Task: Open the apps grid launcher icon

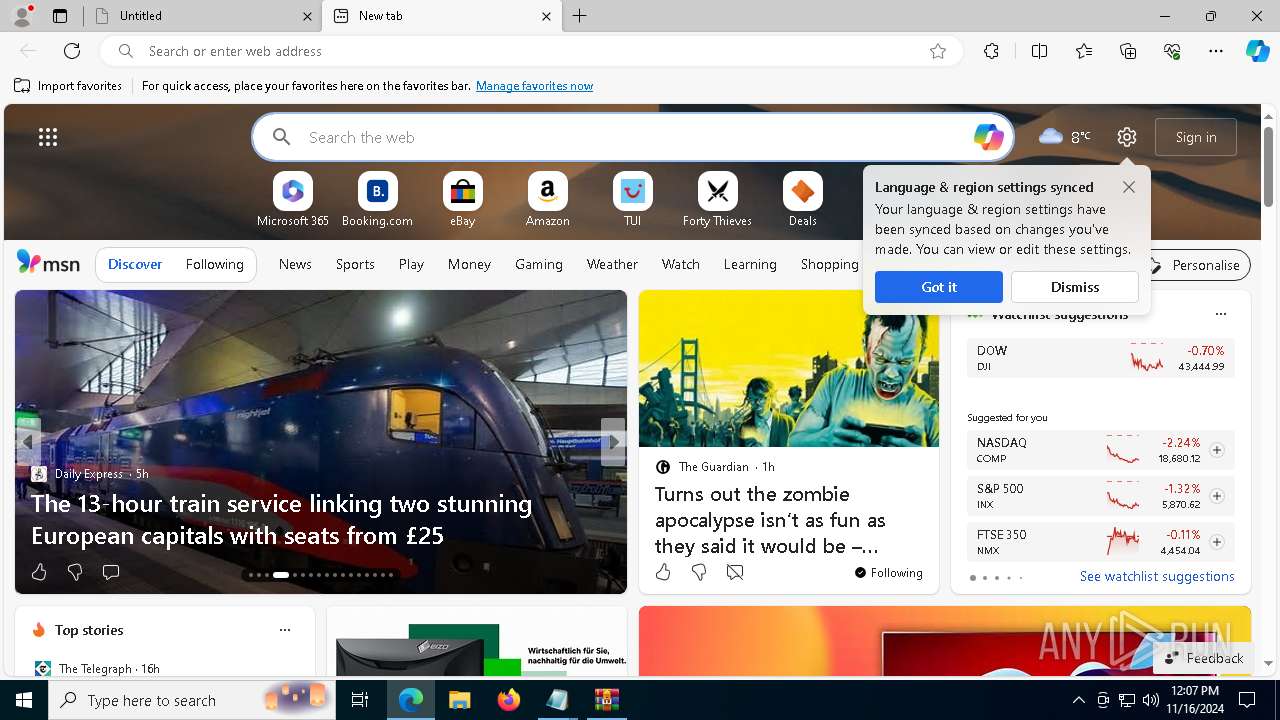Action: pos(48,137)
